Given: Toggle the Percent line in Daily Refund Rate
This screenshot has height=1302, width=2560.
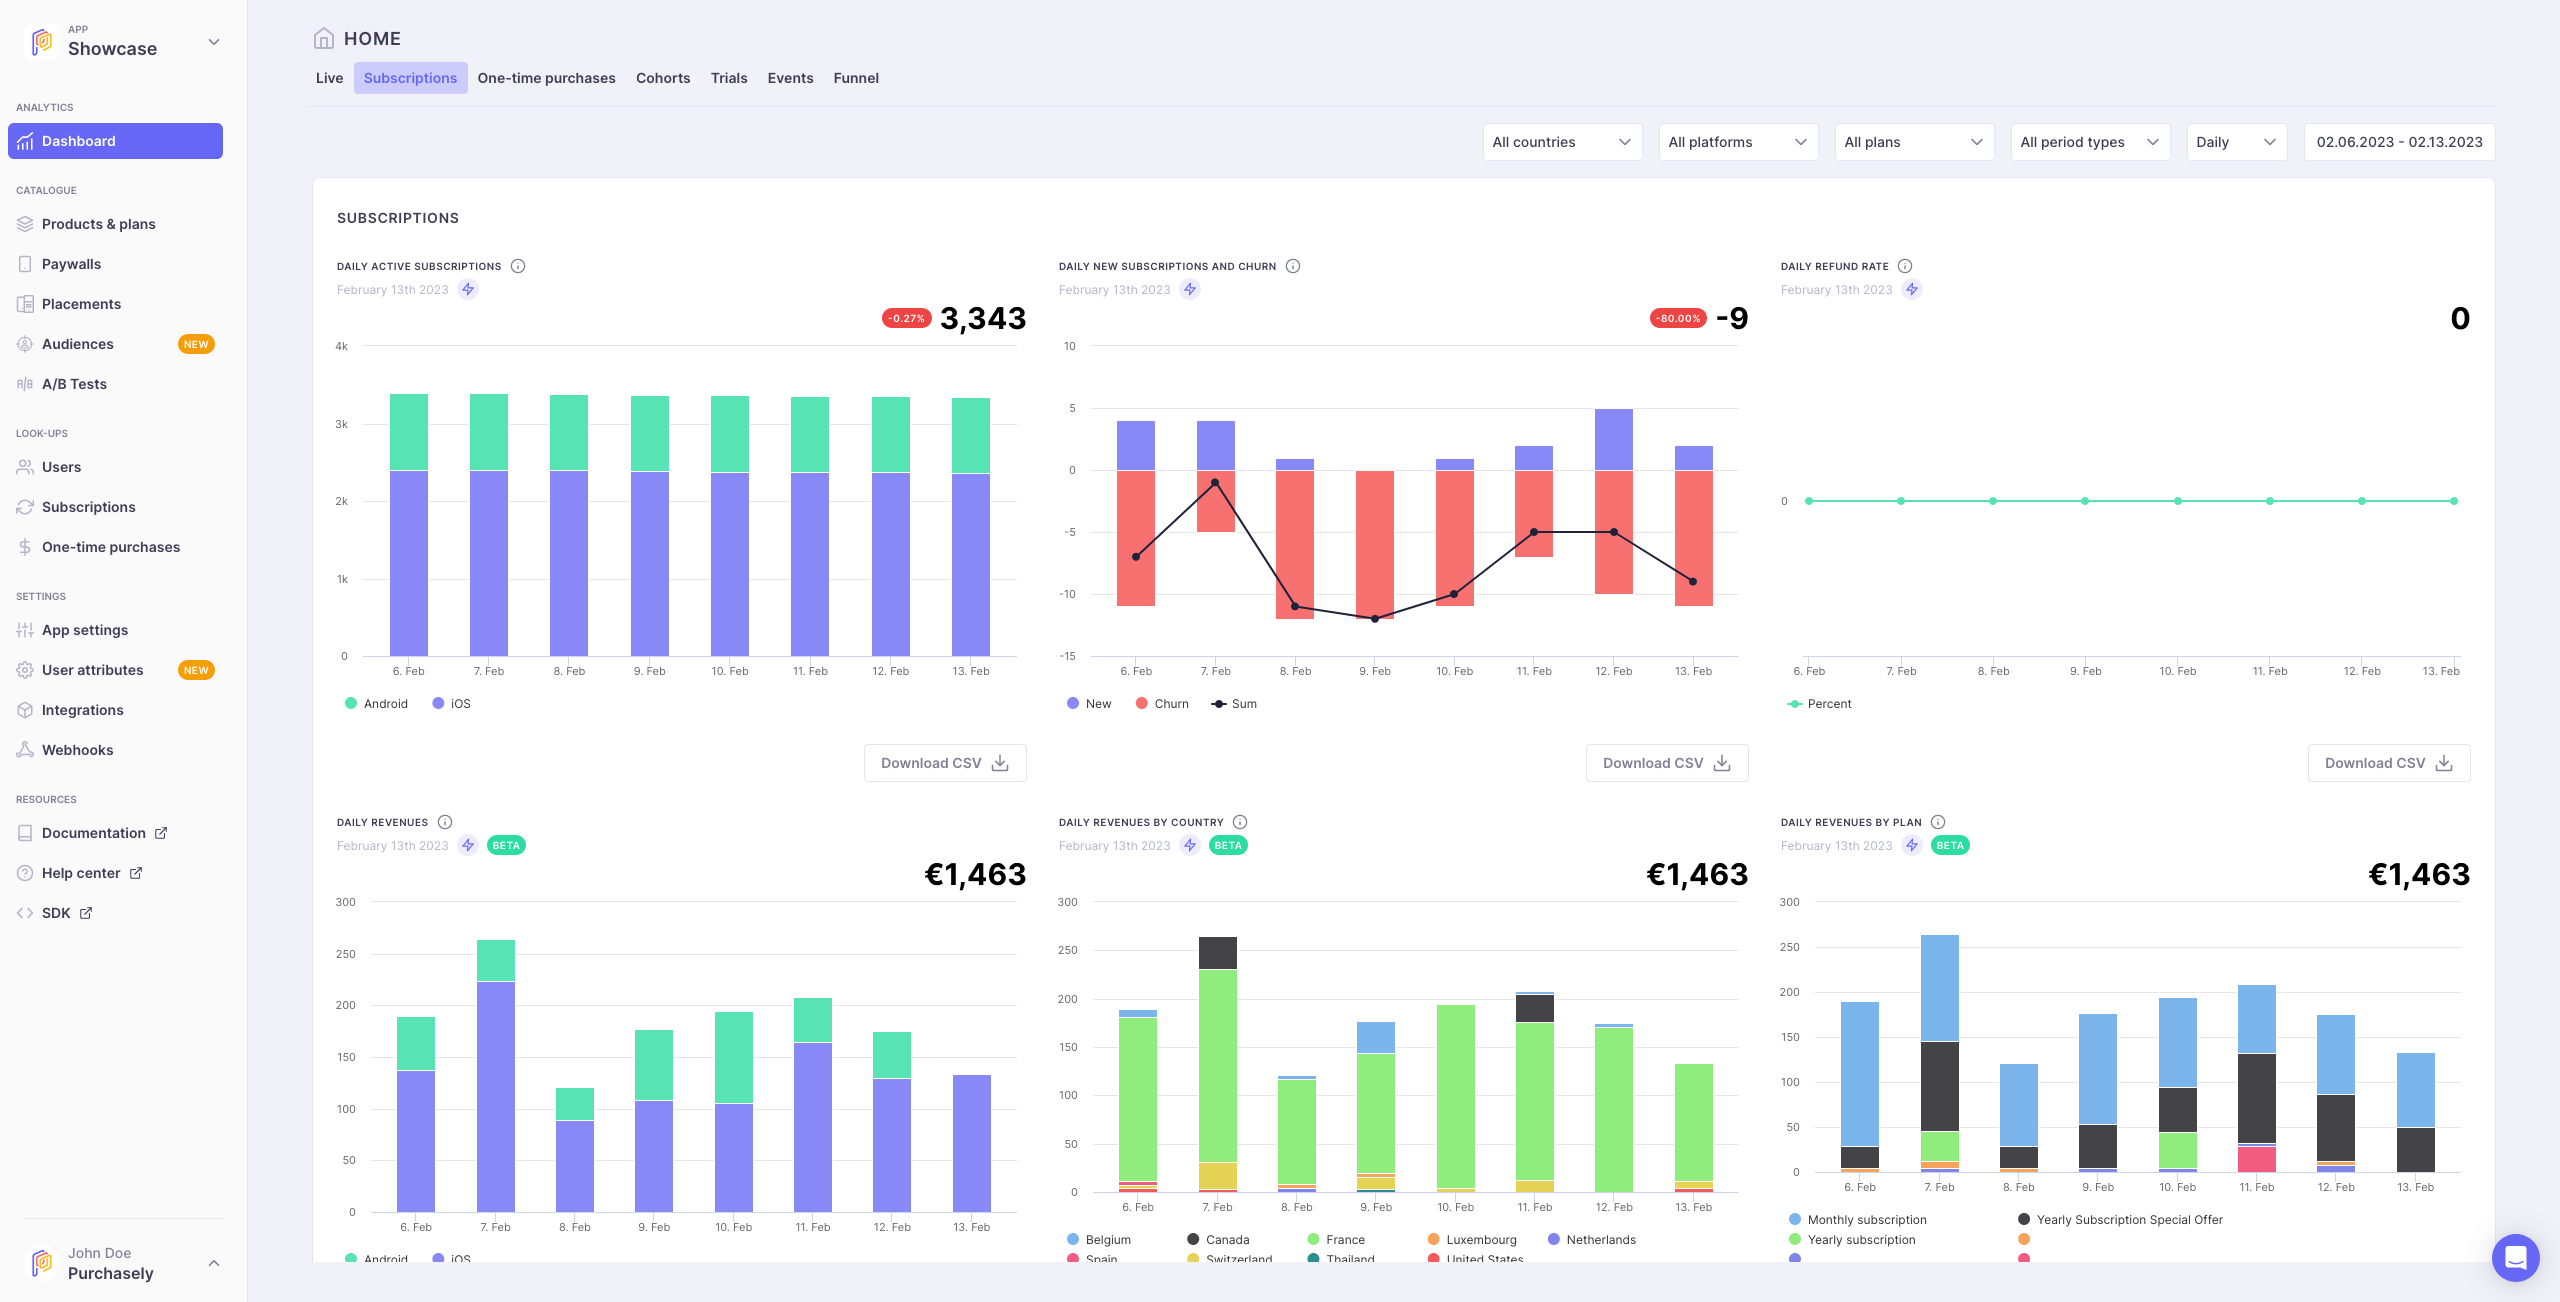Looking at the screenshot, I should 1820,703.
